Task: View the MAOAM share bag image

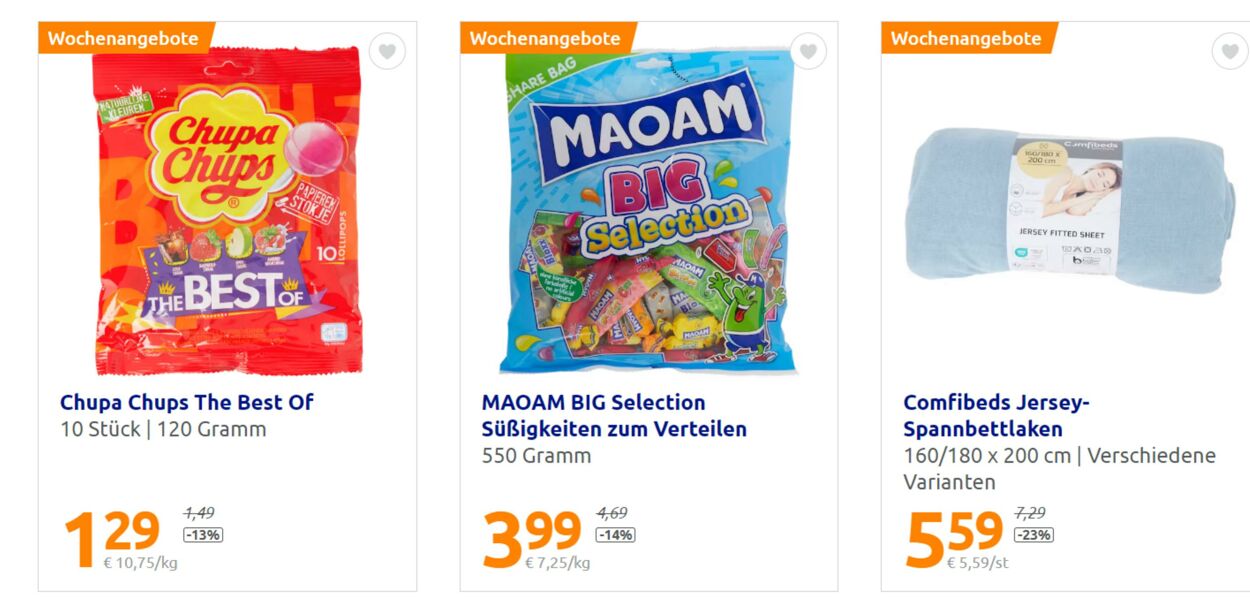Action: pyautogui.click(x=648, y=212)
